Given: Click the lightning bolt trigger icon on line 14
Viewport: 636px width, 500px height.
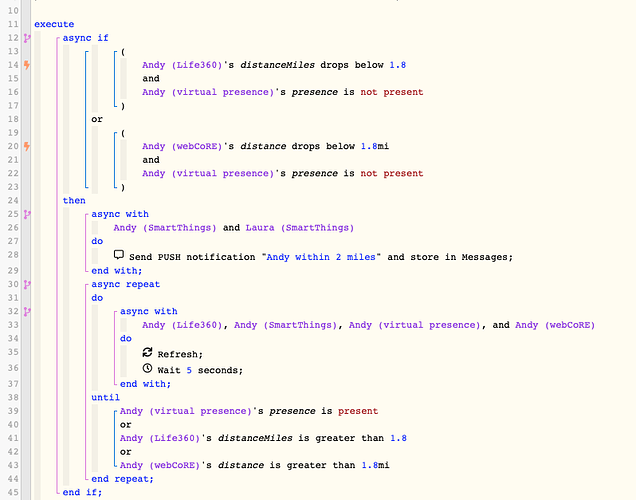Looking at the screenshot, I should [27, 65].
